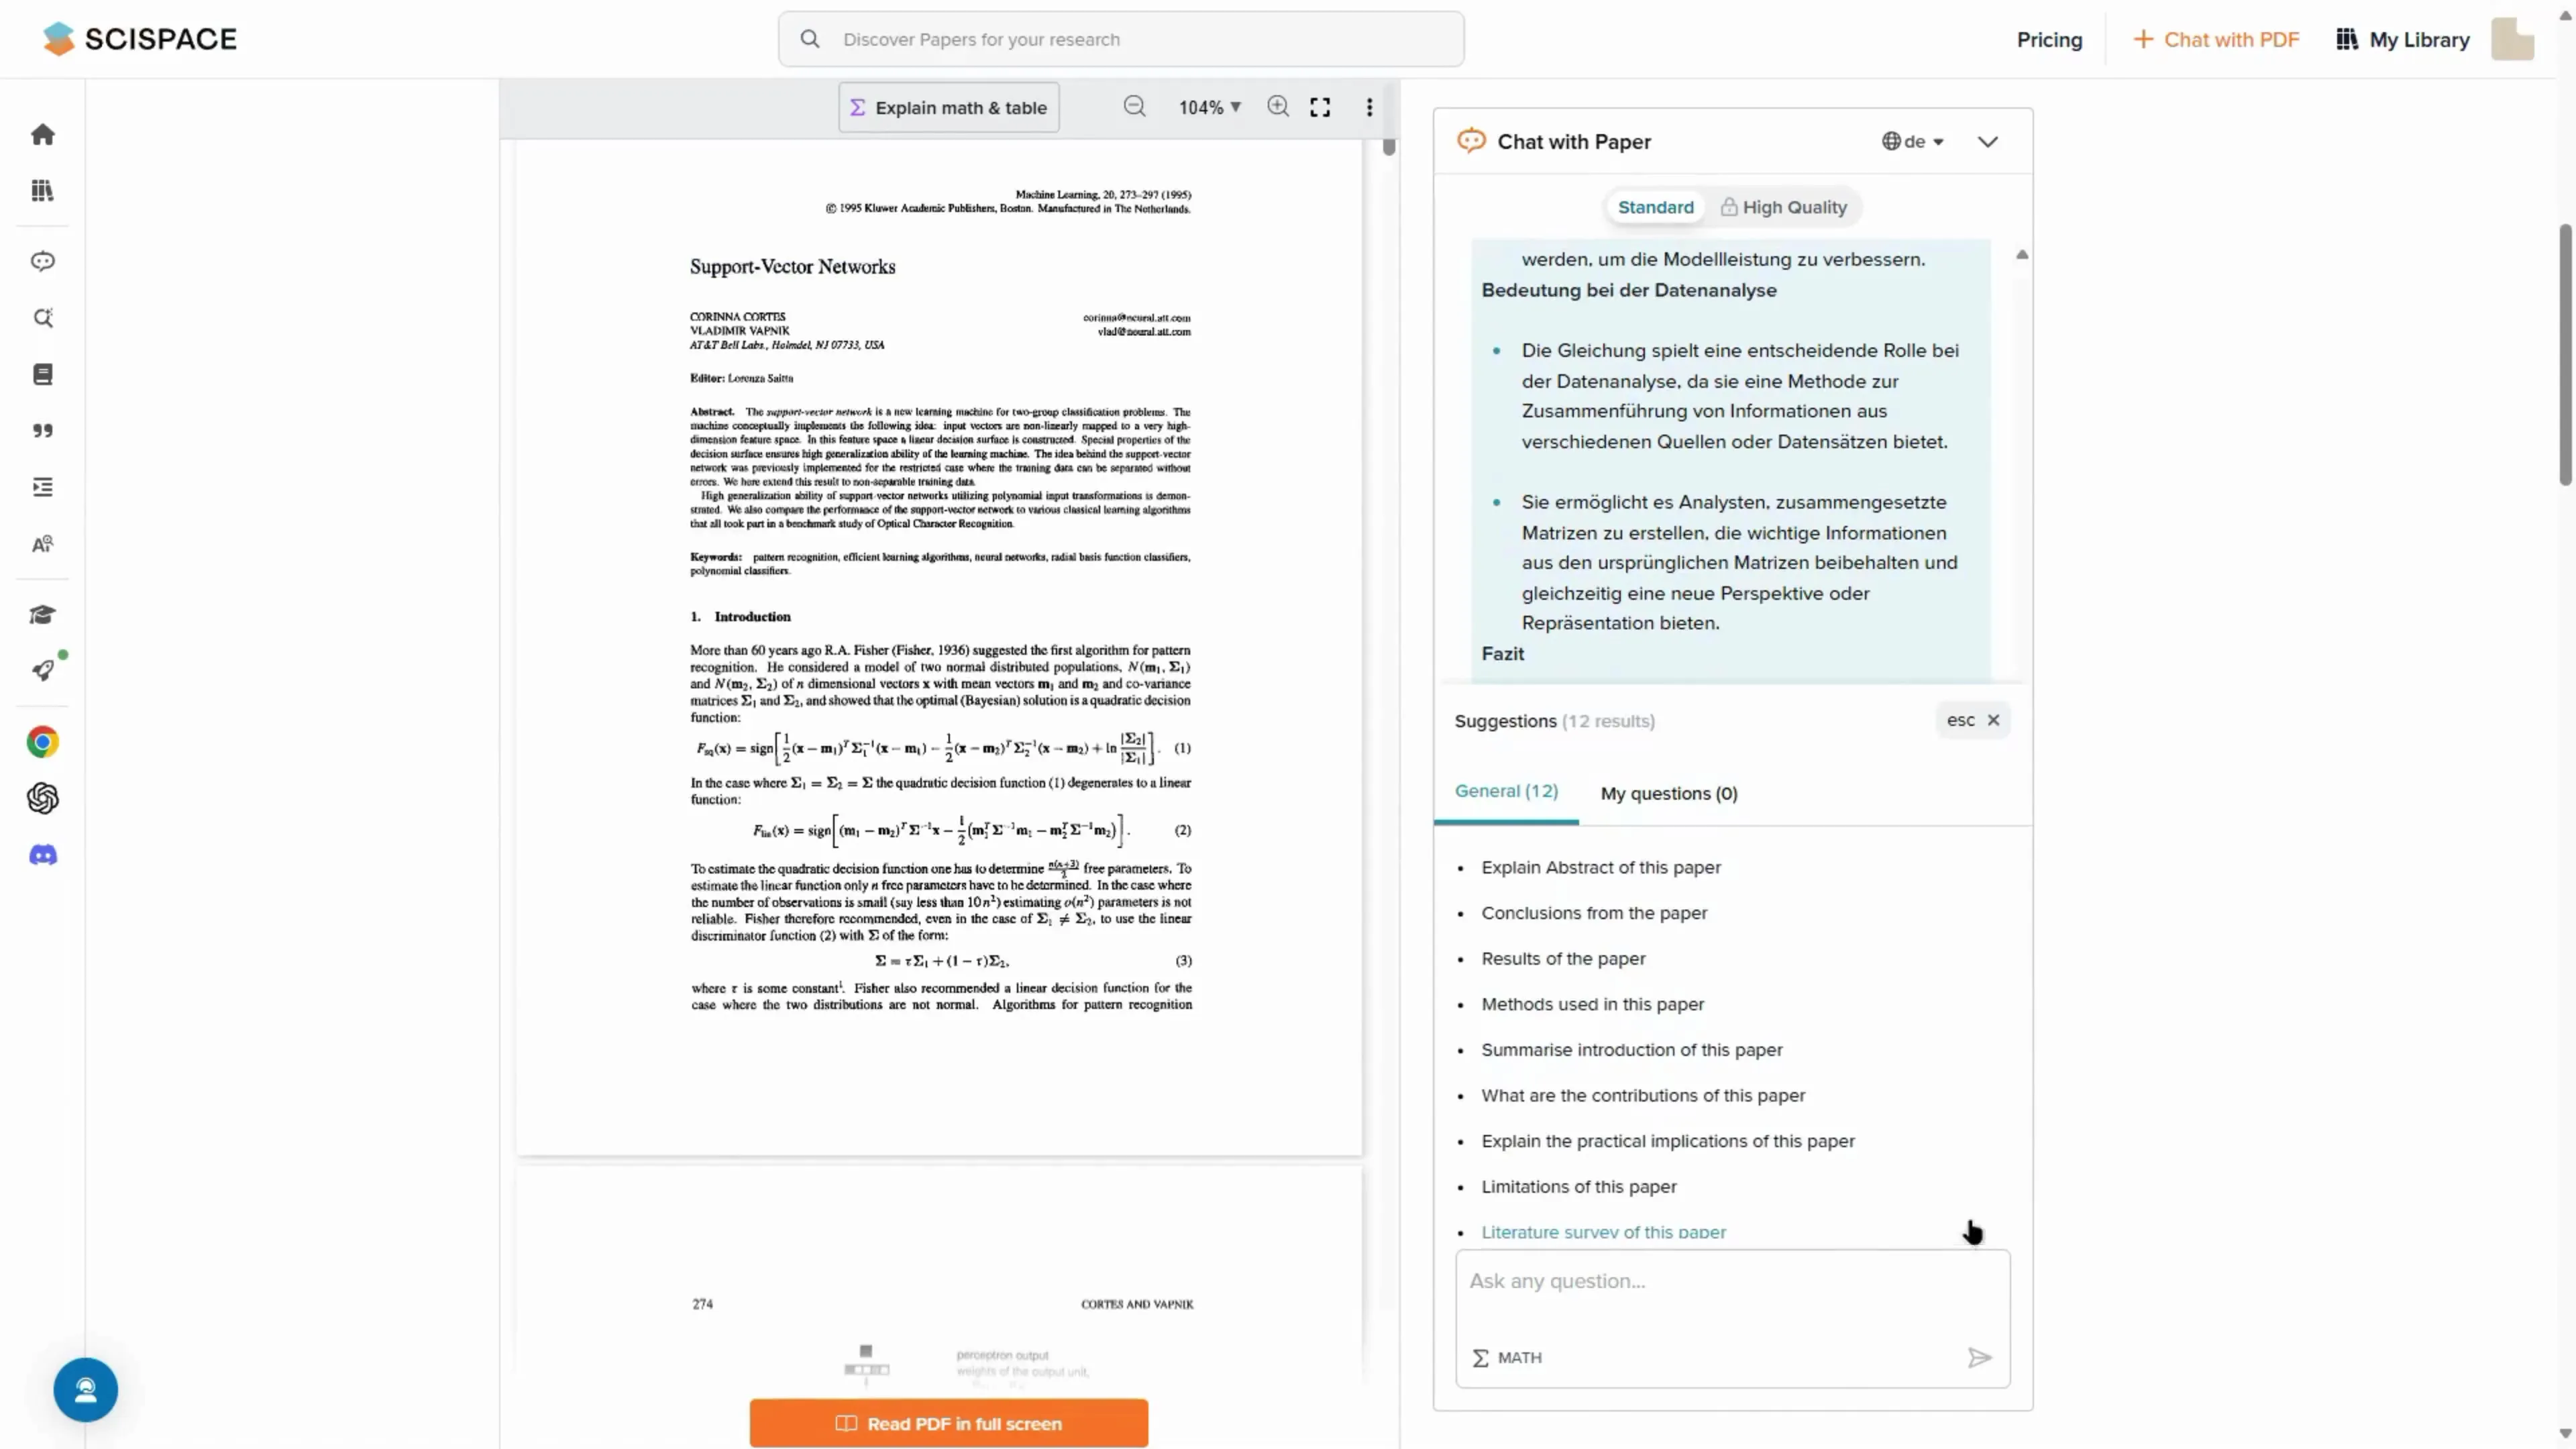Go to Home icon in sidebar
Screen dimensions: 2576x1449
click(x=42, y=134)
